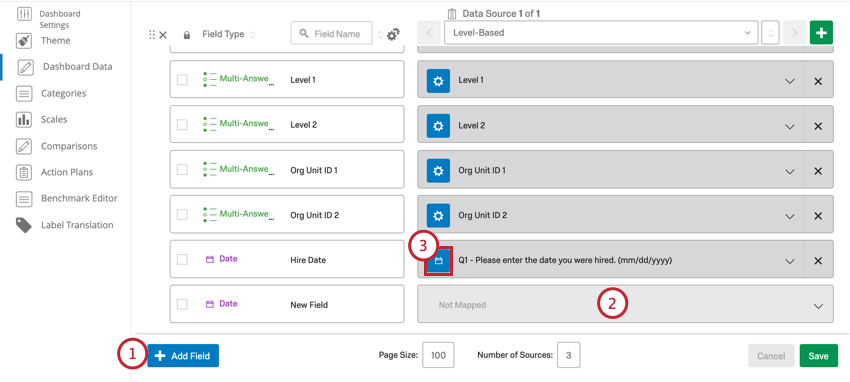
Task: Check the Hire Date field checkbox
Action: point(182,260)
